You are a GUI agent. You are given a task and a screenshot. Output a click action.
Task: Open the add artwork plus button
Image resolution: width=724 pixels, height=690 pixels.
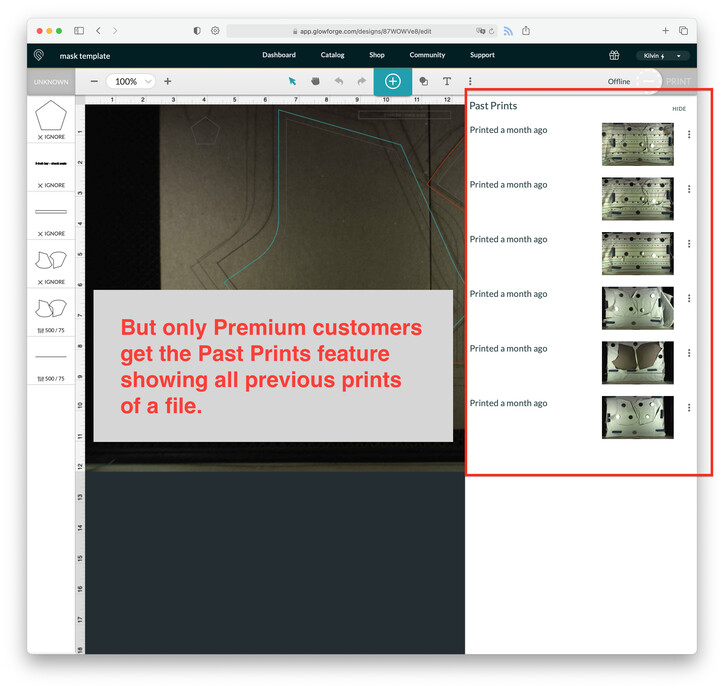click(392, 81)
